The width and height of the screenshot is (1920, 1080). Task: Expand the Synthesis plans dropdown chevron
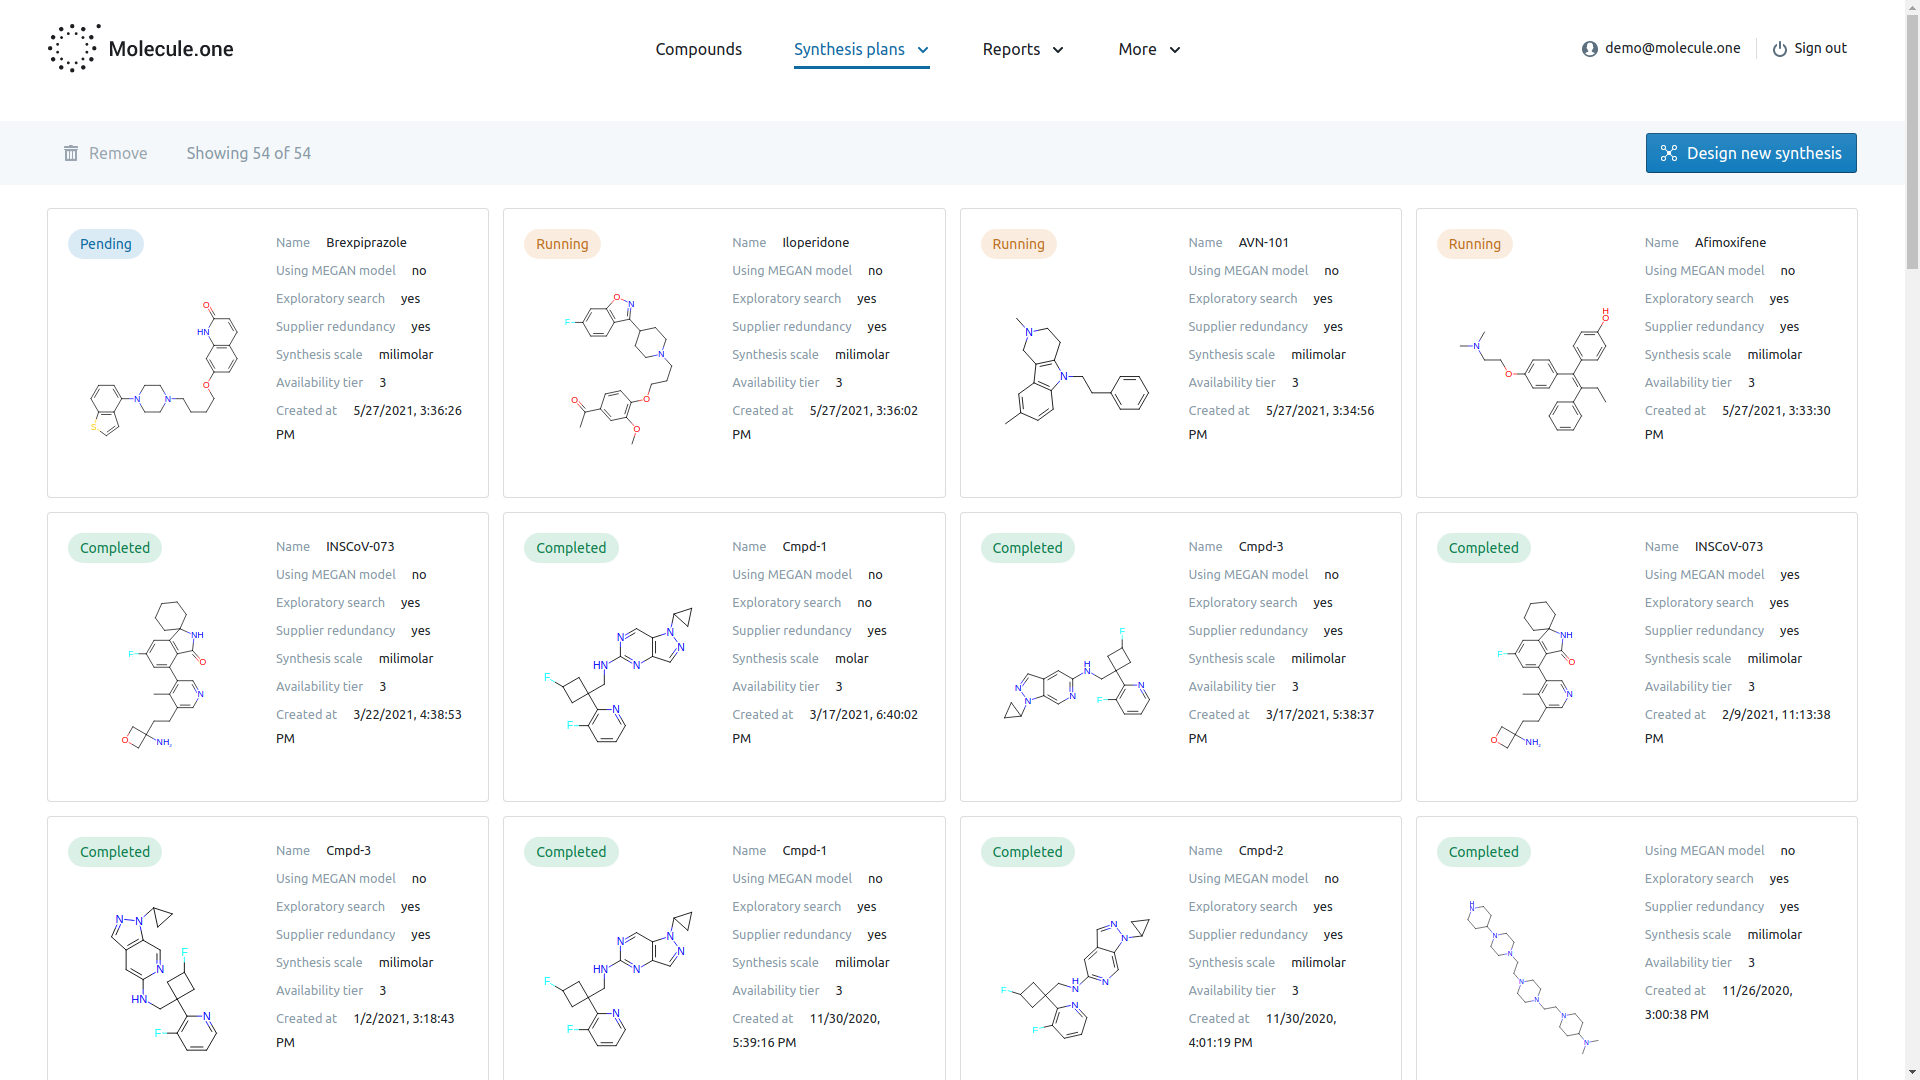[x=923, y=50]
